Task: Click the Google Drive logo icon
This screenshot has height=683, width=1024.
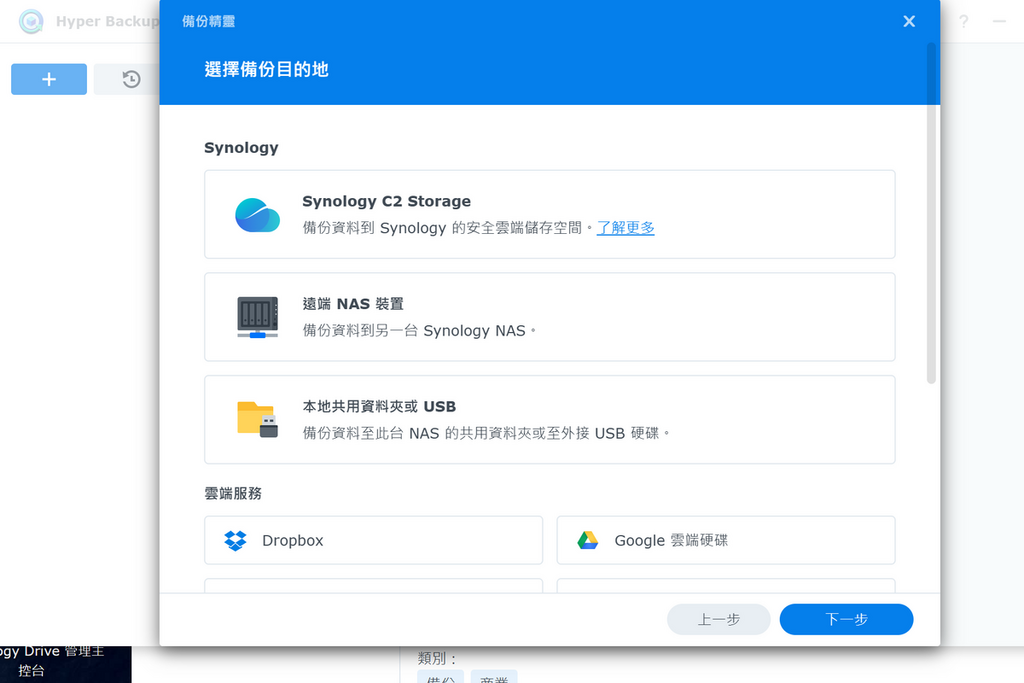Action: tap(588, 541)
